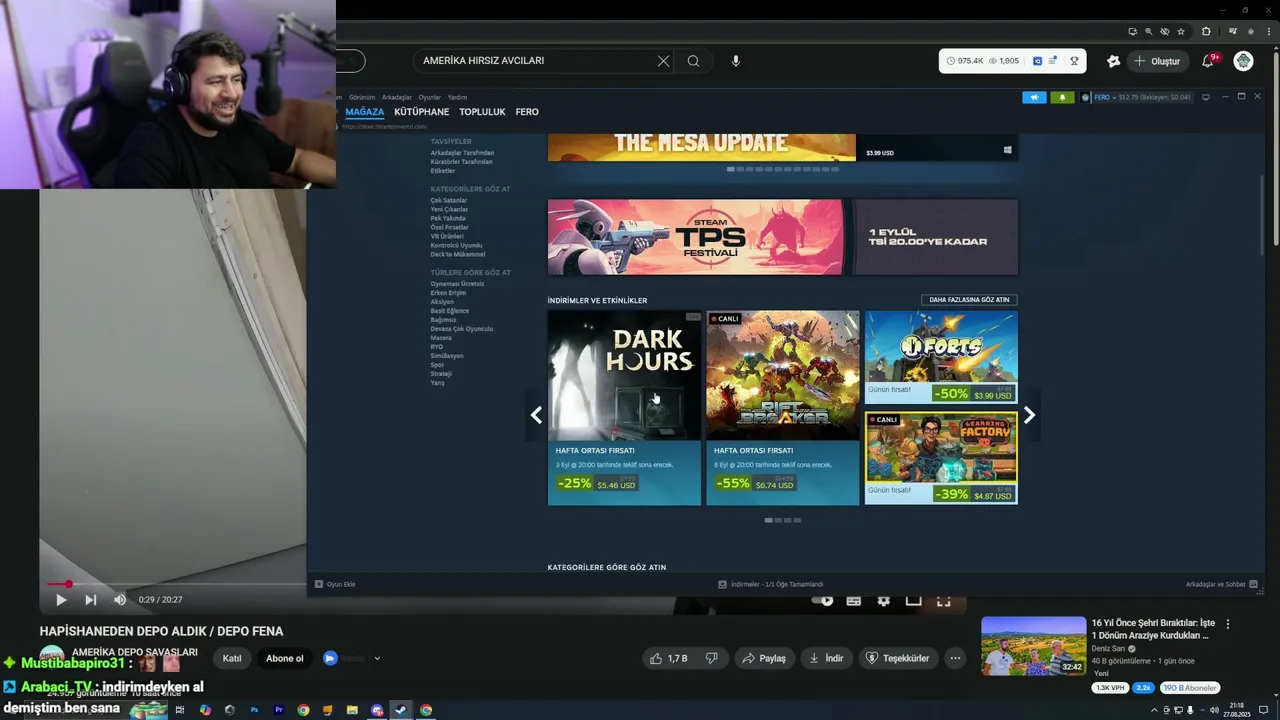The width and height of the screenshot is (1280, 720).
Task: Open the Steam FERO profile tab
Action: pos(527,112)
